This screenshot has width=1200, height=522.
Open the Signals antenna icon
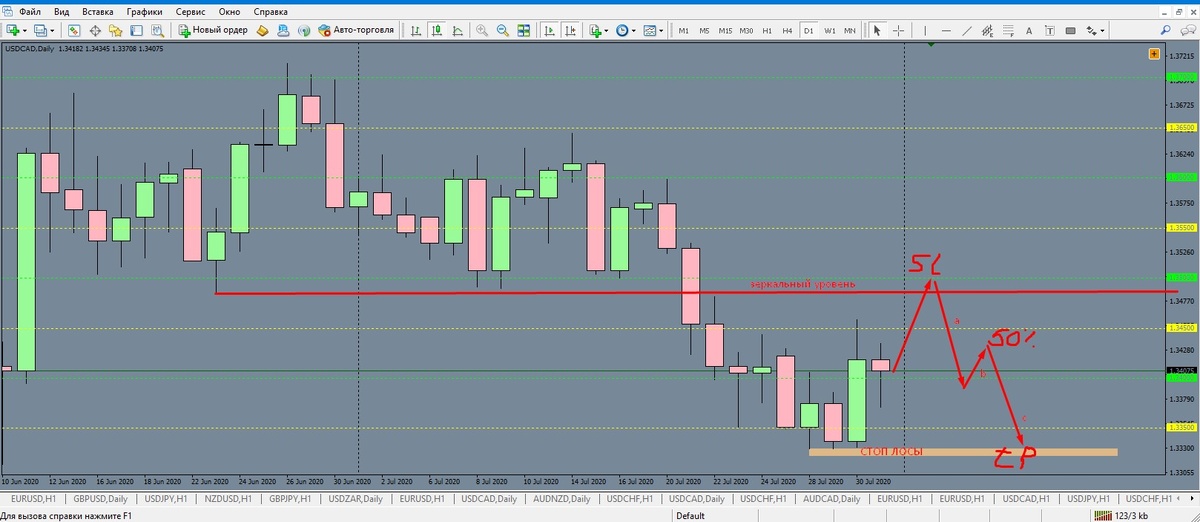coord(304,30)
